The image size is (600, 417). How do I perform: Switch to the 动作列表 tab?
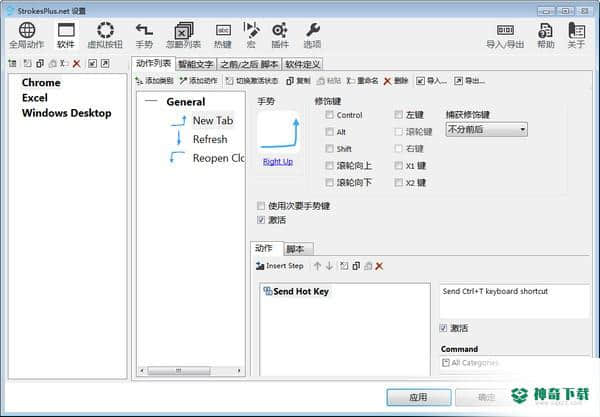tap(153, 64)
